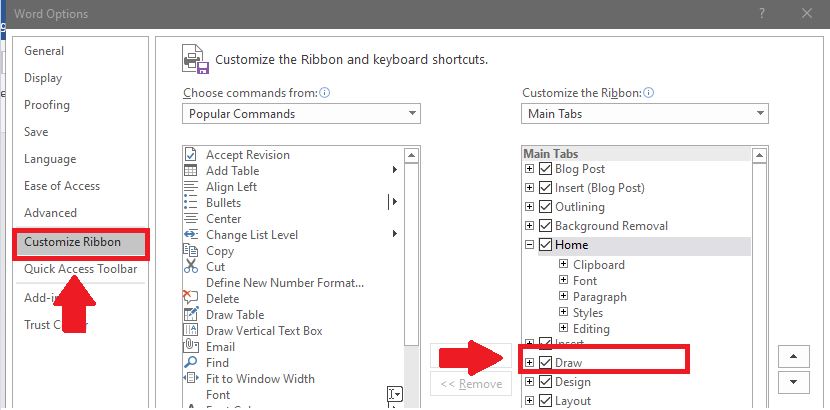
Task: Expand the Styles group
Action: point(563,312)
